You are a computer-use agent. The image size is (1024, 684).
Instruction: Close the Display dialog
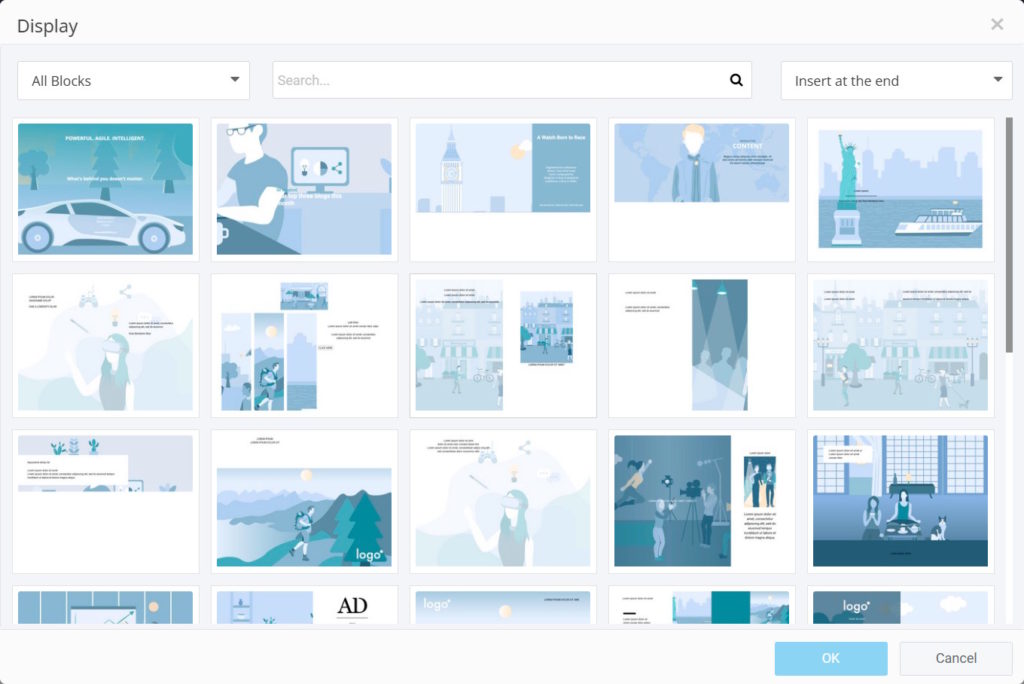coord(997,25)
